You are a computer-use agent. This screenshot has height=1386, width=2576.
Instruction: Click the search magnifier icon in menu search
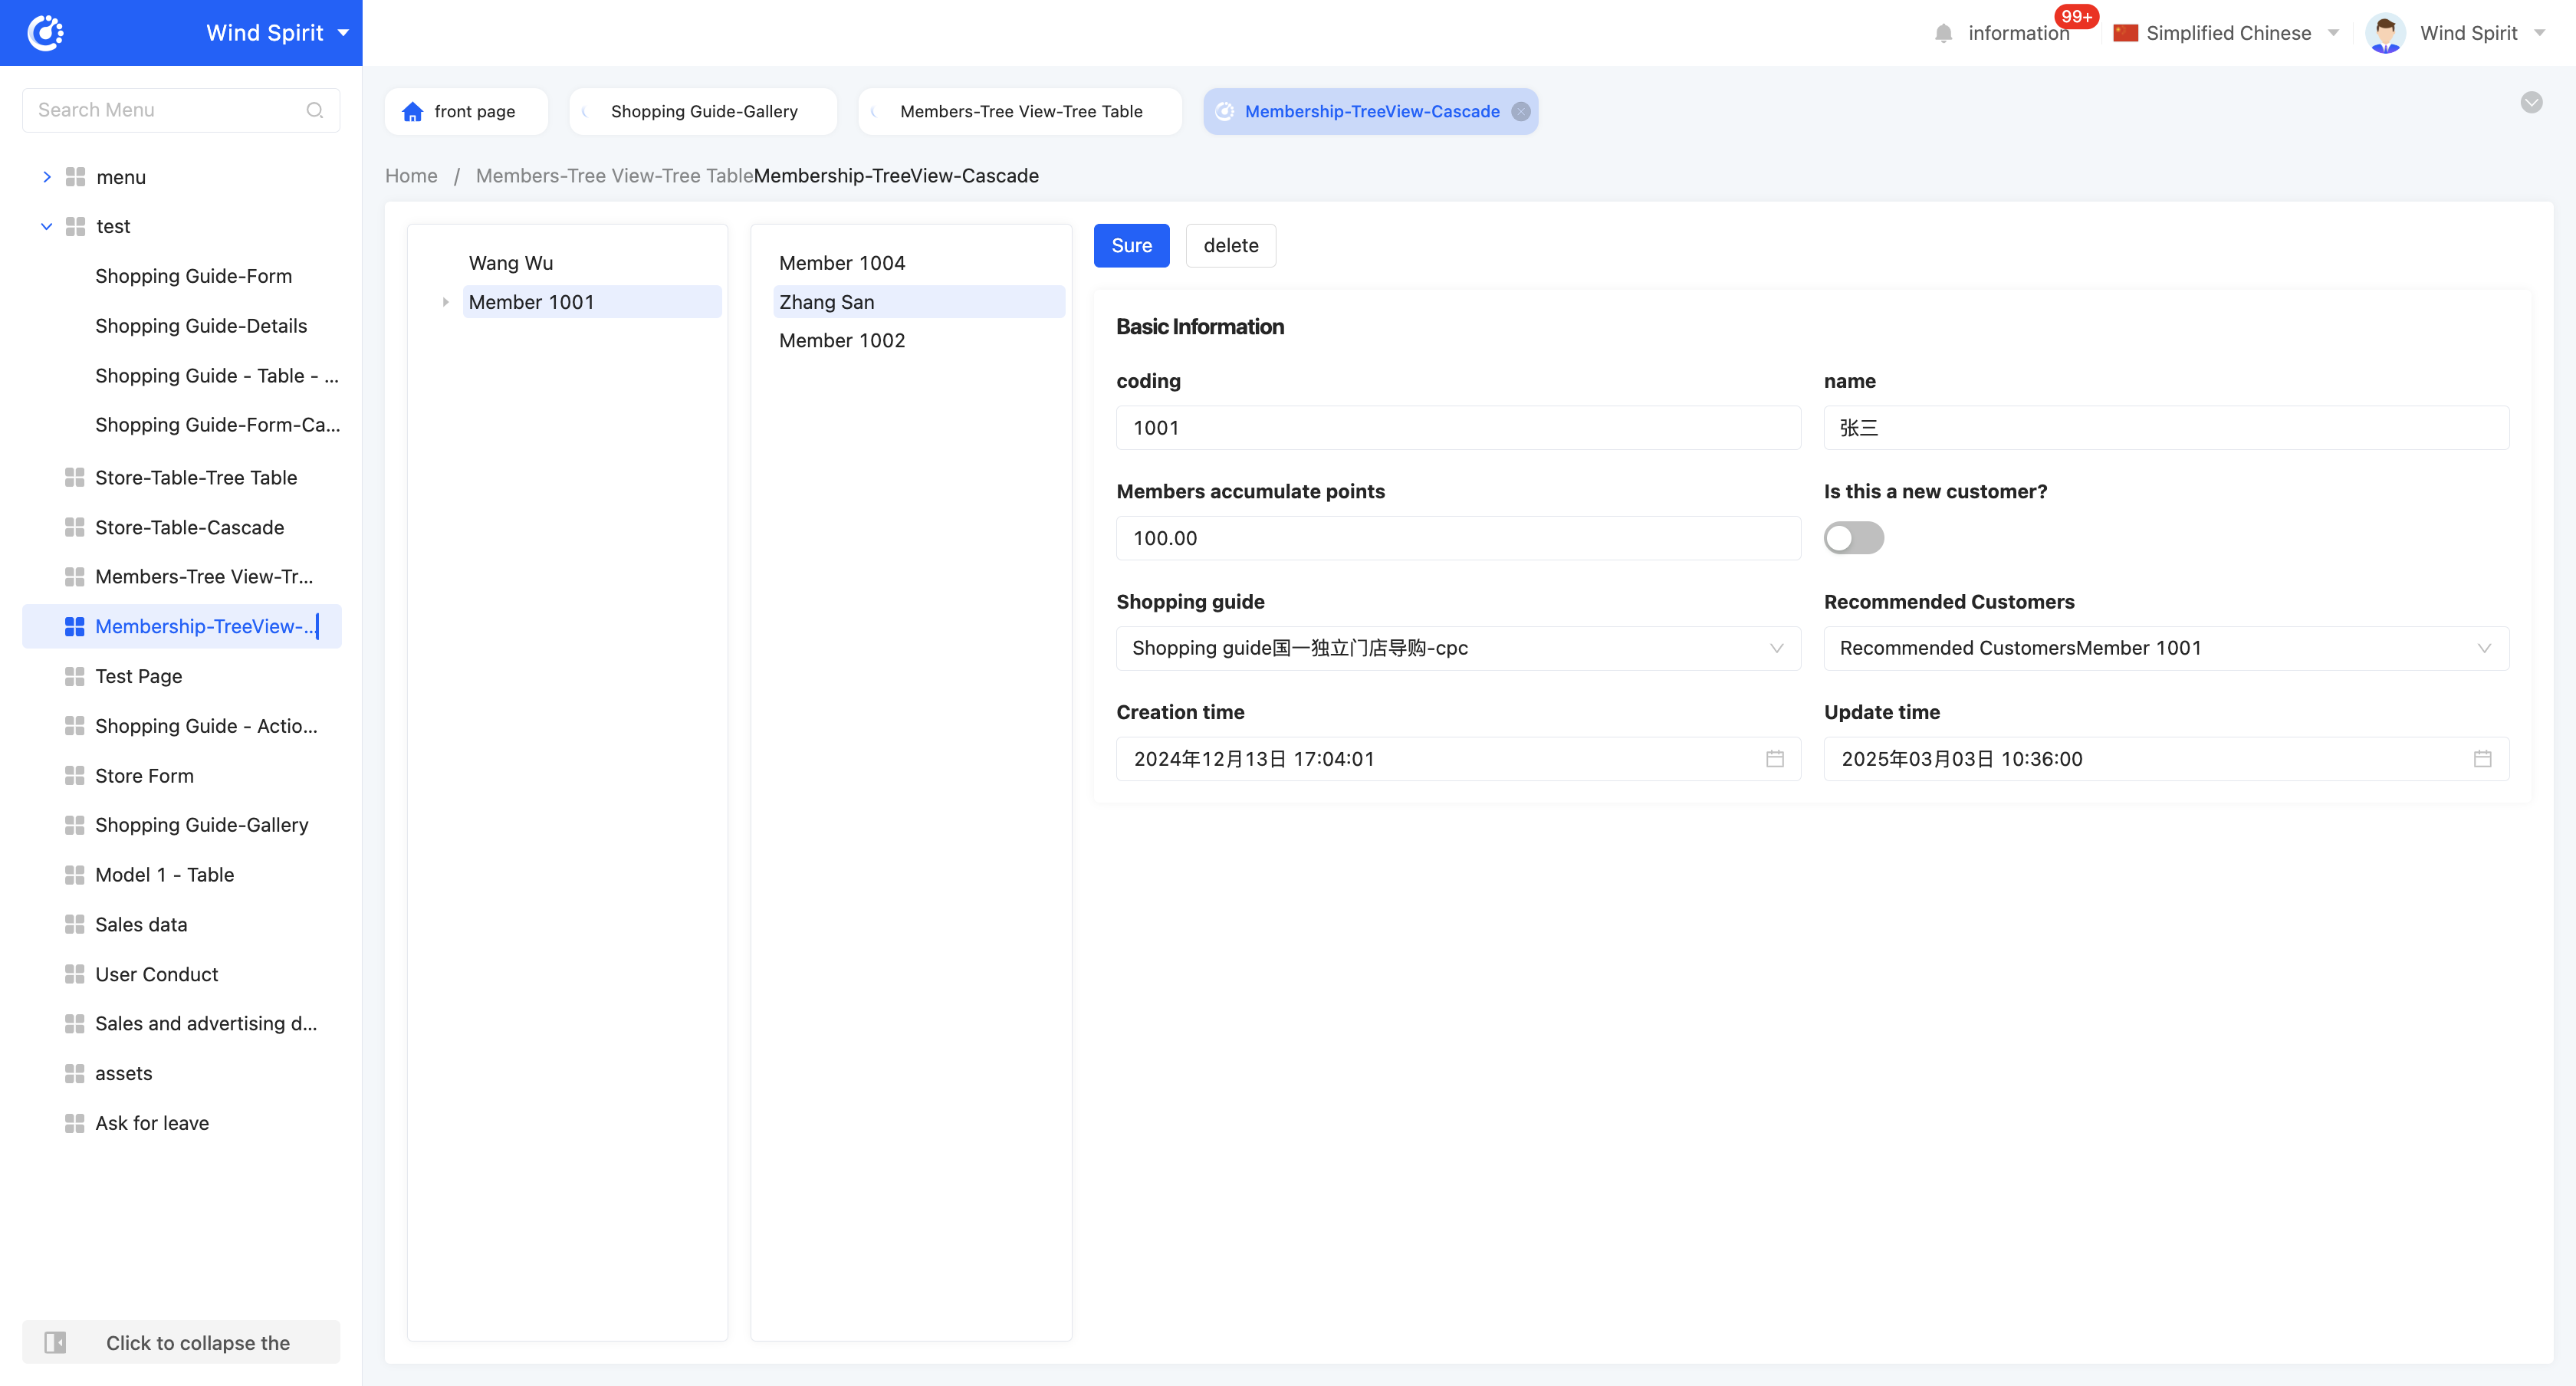coord(314,110)
